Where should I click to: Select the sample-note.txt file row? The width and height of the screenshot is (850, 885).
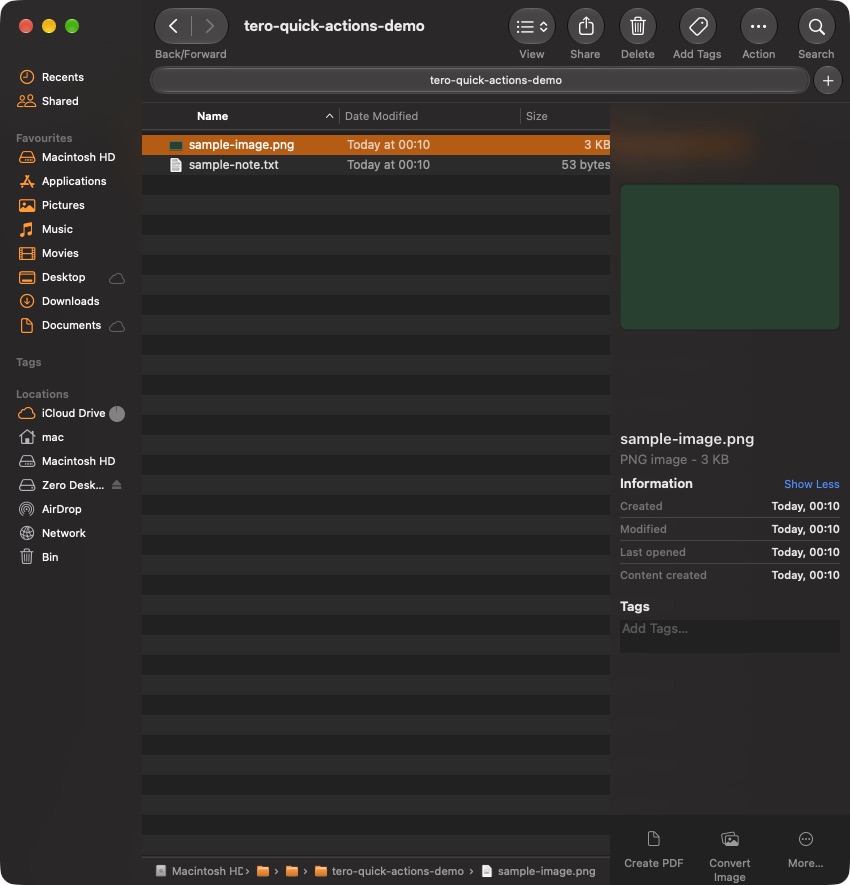pos(376,165)
